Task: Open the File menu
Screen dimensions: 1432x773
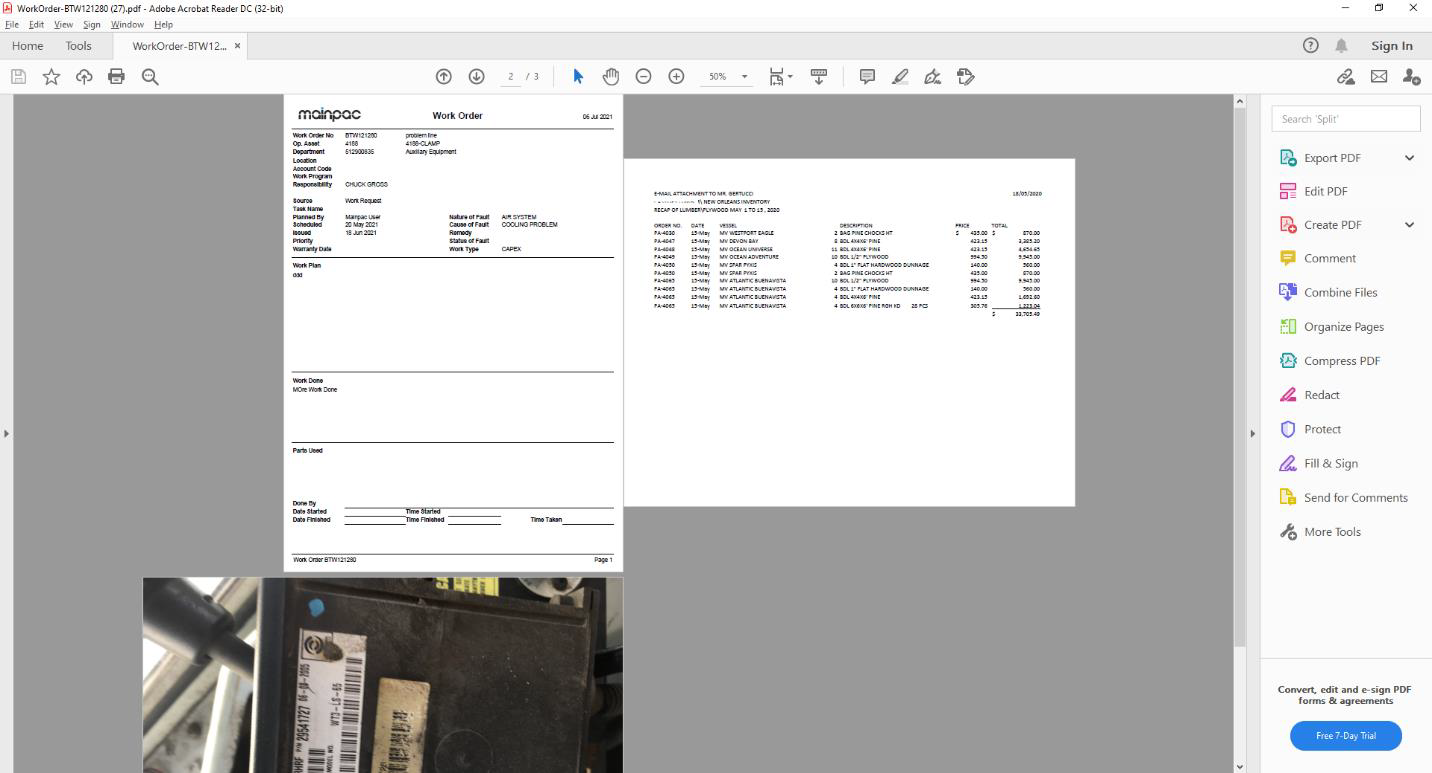Action: click(x=12, y=24)
